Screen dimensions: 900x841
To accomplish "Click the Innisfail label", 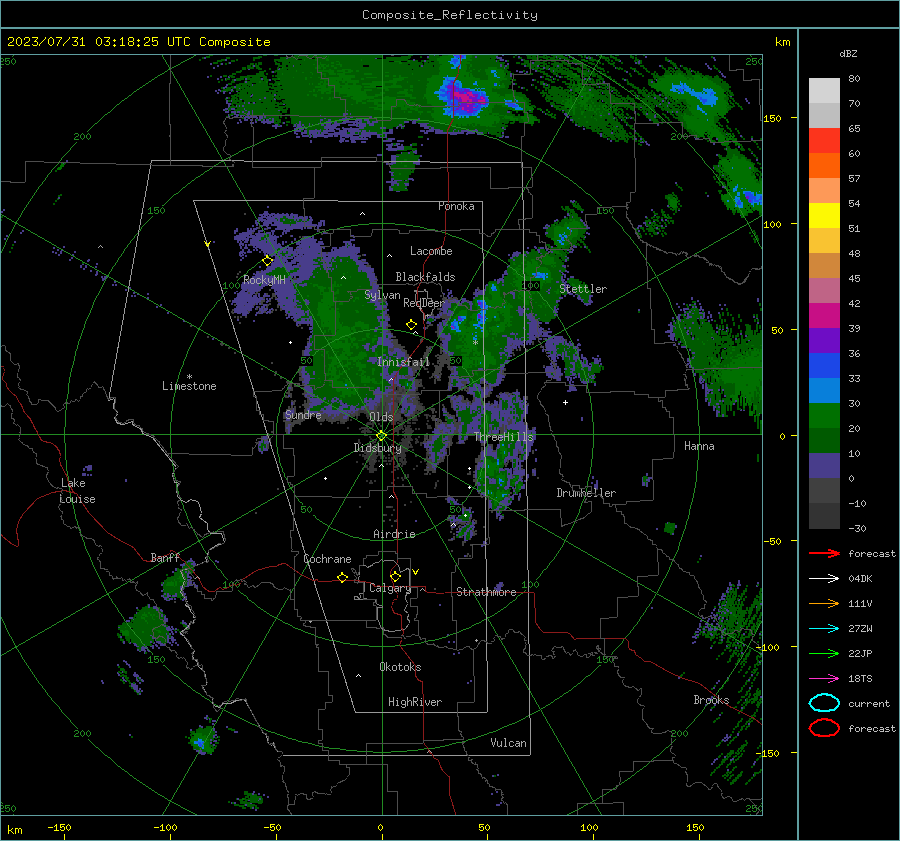I will tap(403, 362).
